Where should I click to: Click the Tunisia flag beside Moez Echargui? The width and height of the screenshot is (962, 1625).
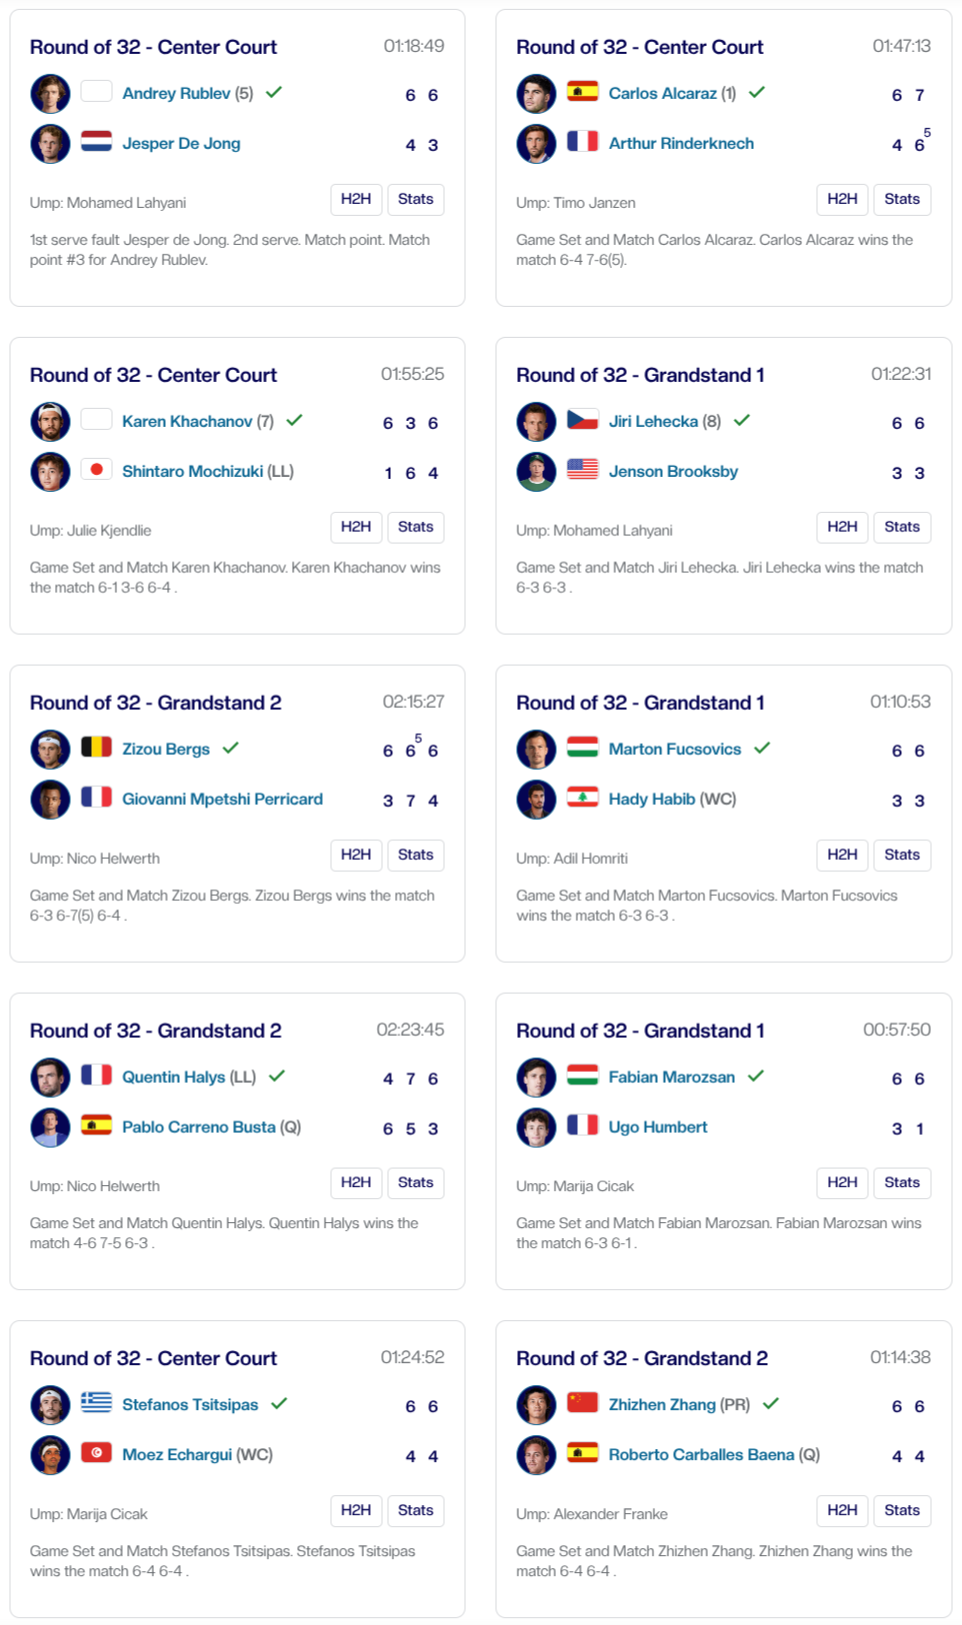pyautogui.click(x=96, y=1453)
